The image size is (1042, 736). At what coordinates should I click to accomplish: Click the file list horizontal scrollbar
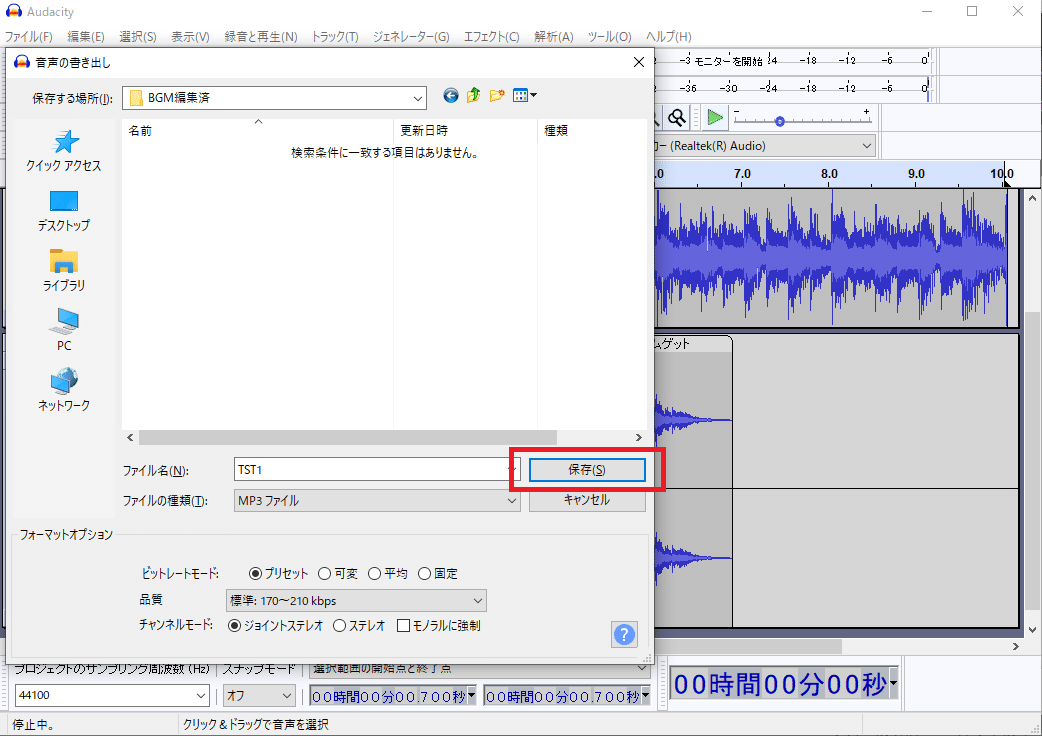(348, 437)
